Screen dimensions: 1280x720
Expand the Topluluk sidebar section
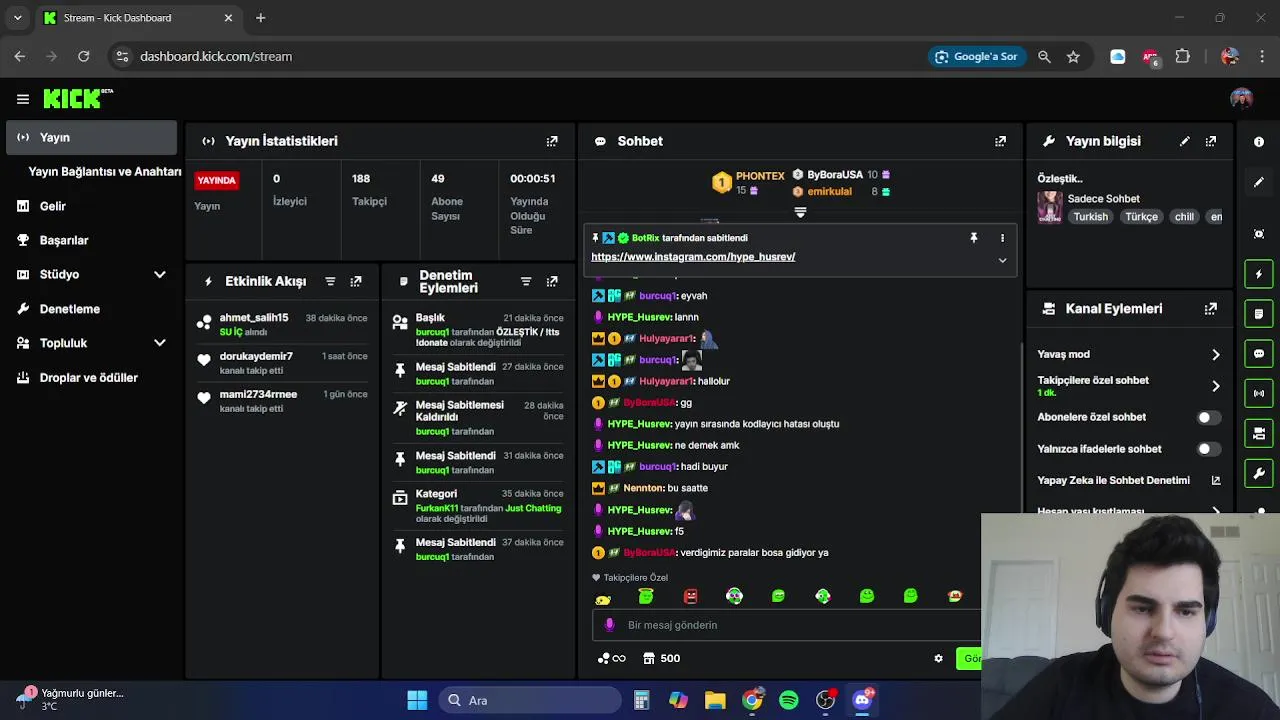click(x=159, y=343)
